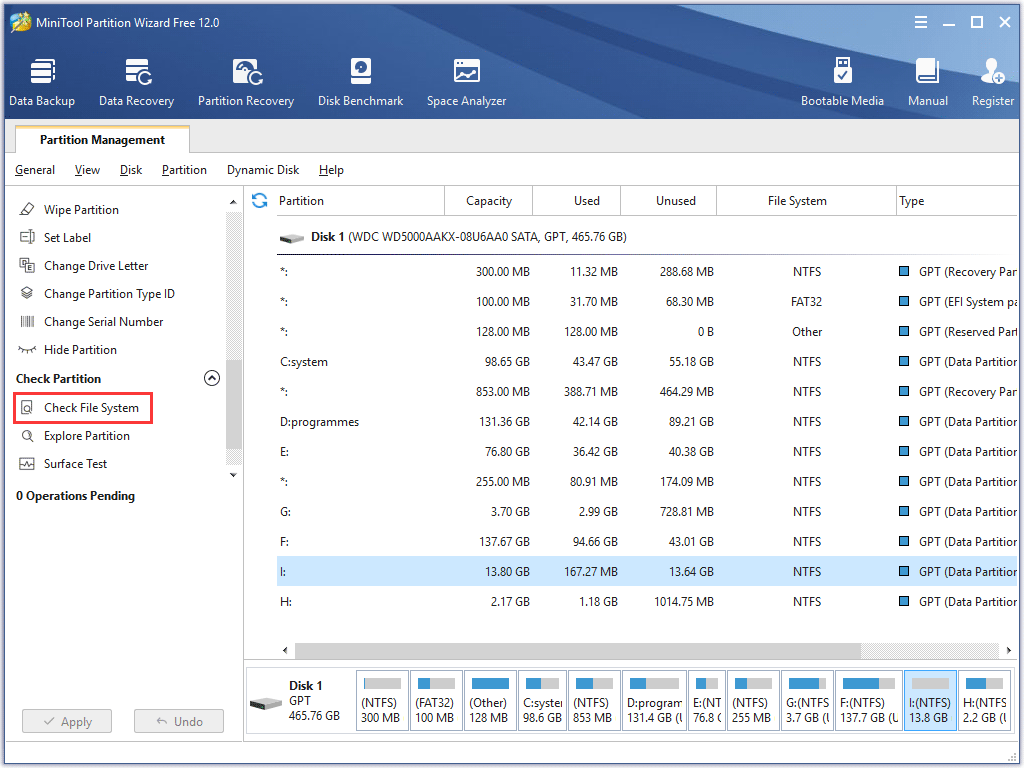This screenshot has height=768, width=1024.
Task: Start Disk Benchmark
Action: (360, 82)
